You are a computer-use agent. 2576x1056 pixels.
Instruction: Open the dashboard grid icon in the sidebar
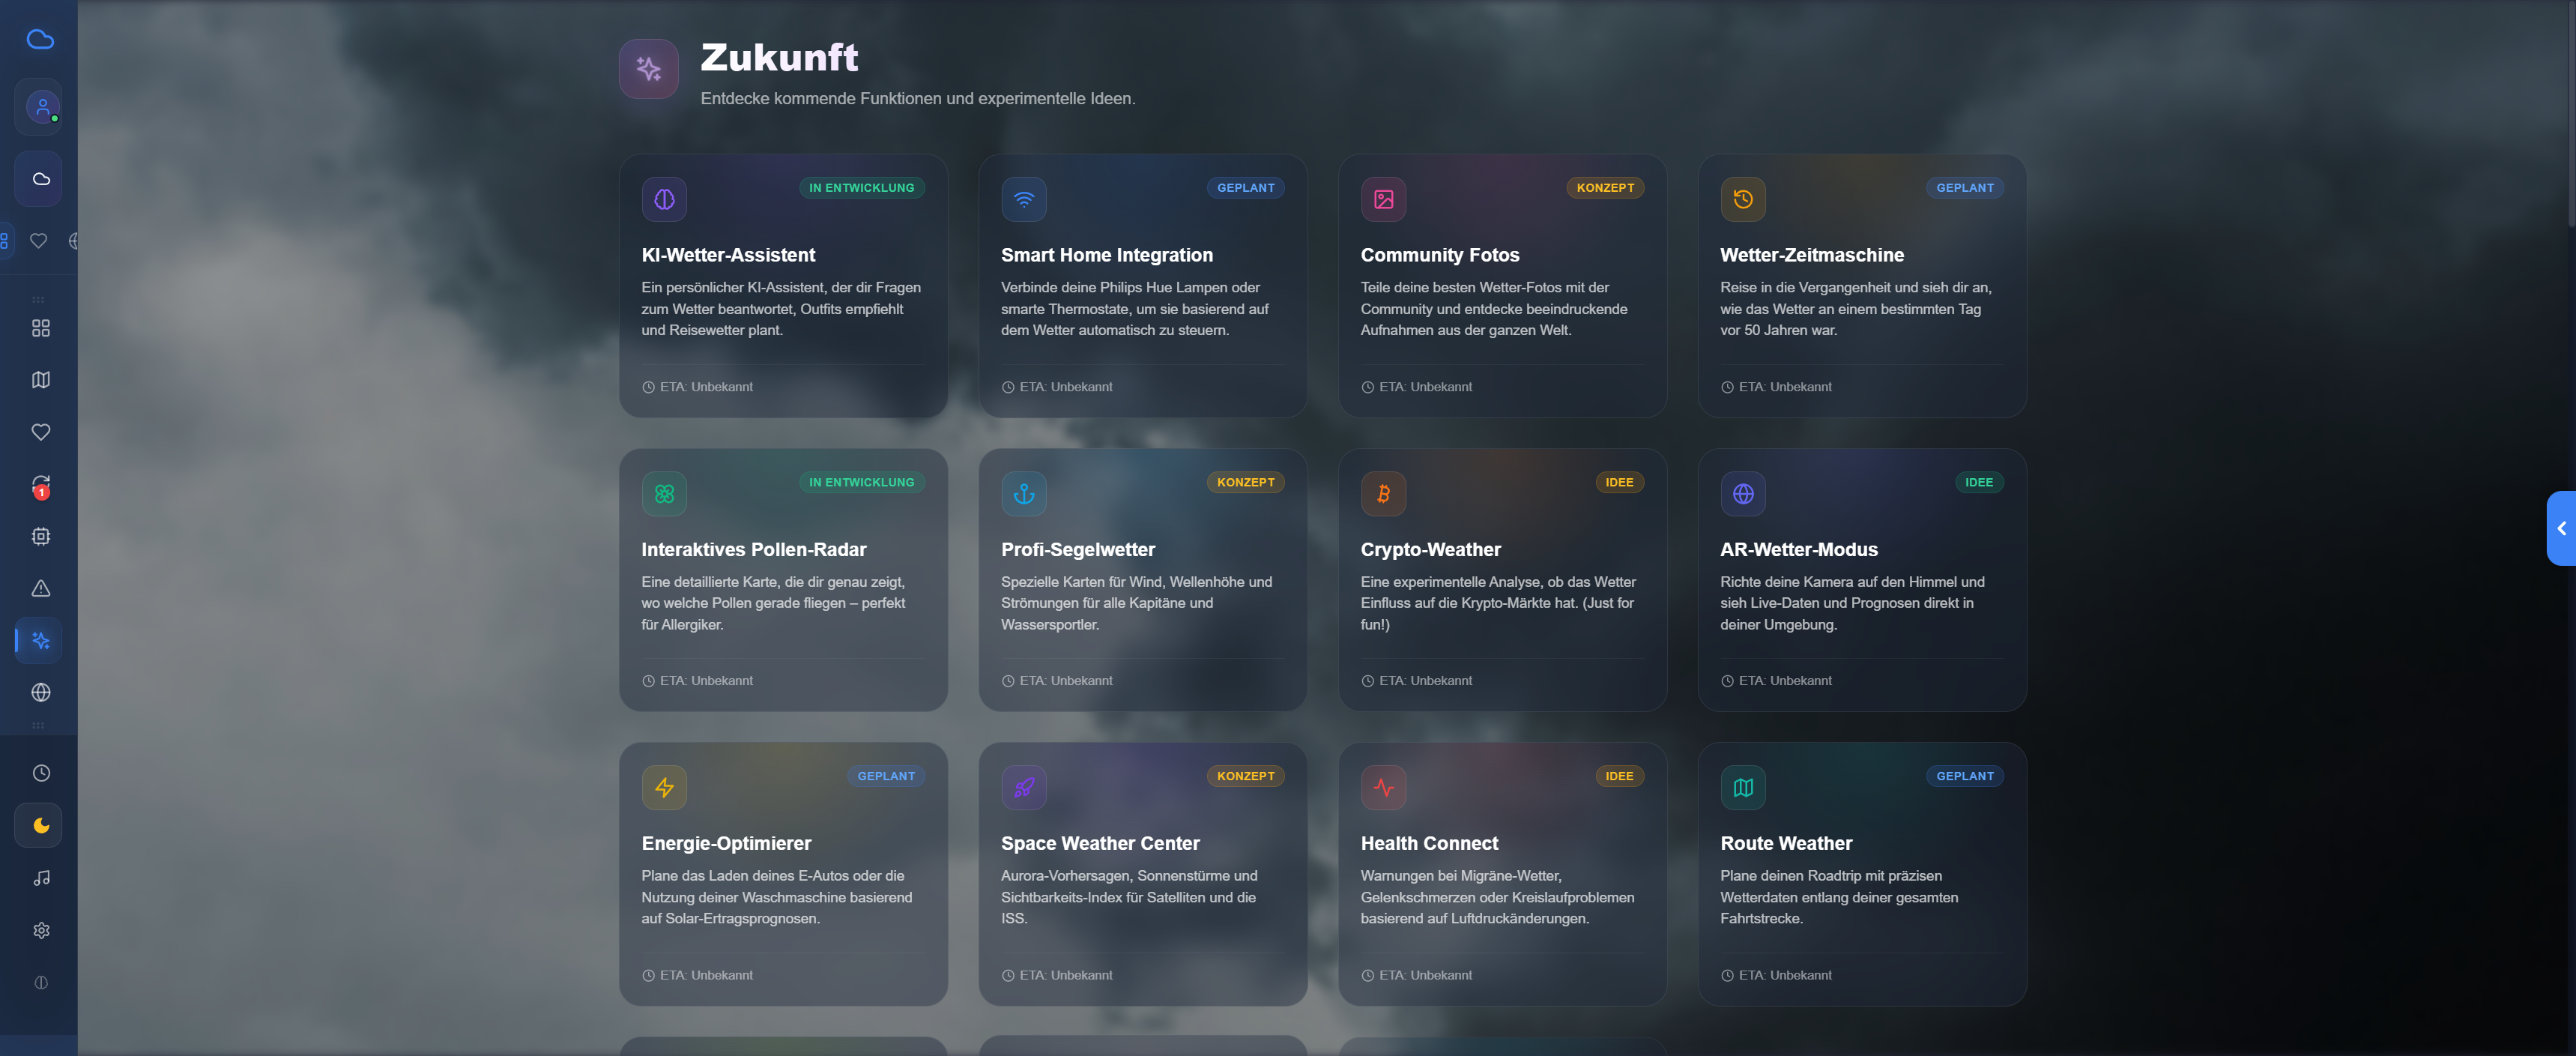[40, 328]
